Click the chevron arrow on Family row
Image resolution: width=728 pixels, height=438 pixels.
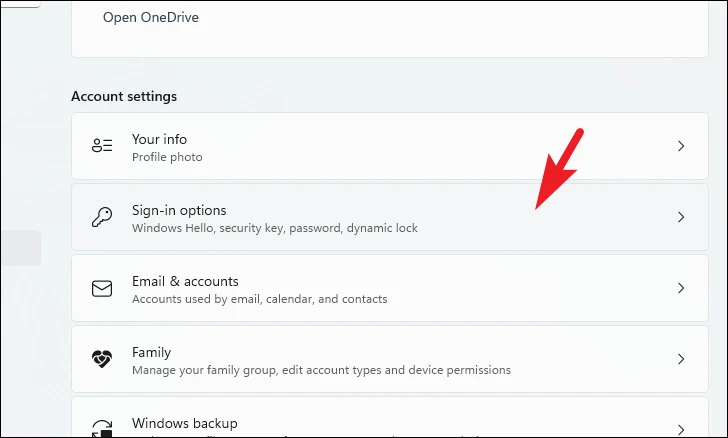coord(681,359)
